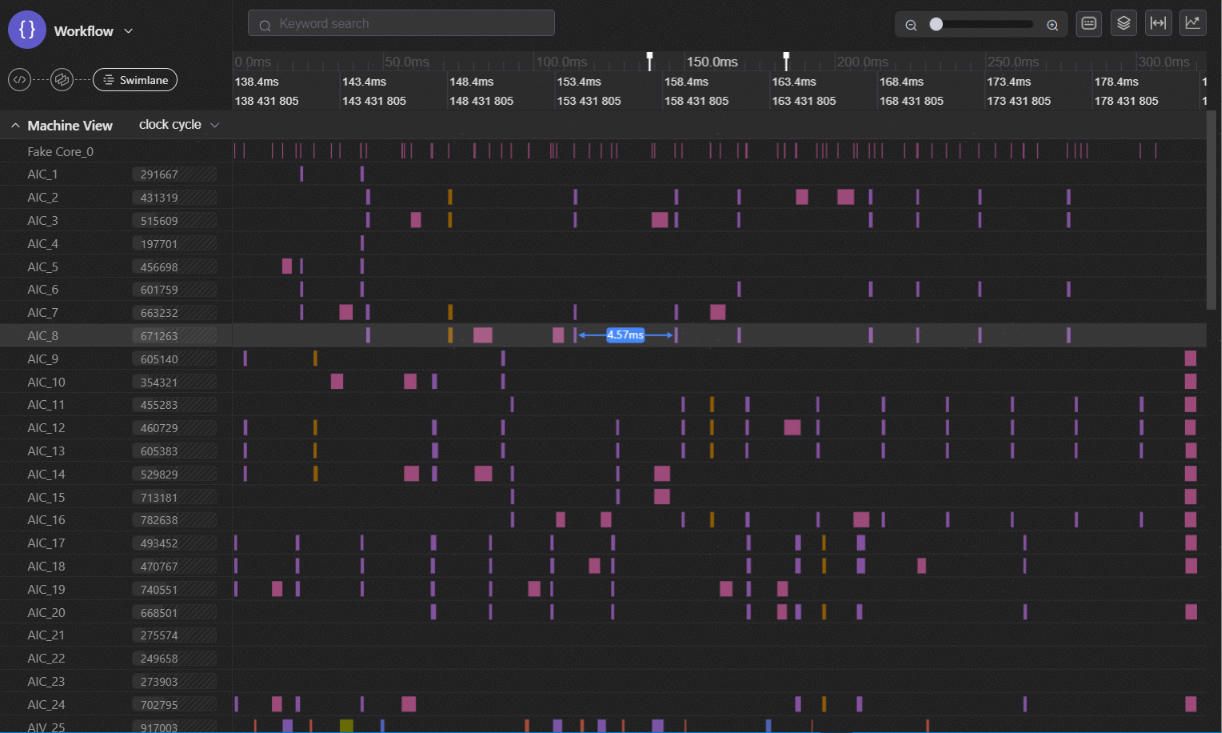Click the timeline marker near 150.0ms
The height and width of the screenshot is (733, 1222).
pos(650,60)
